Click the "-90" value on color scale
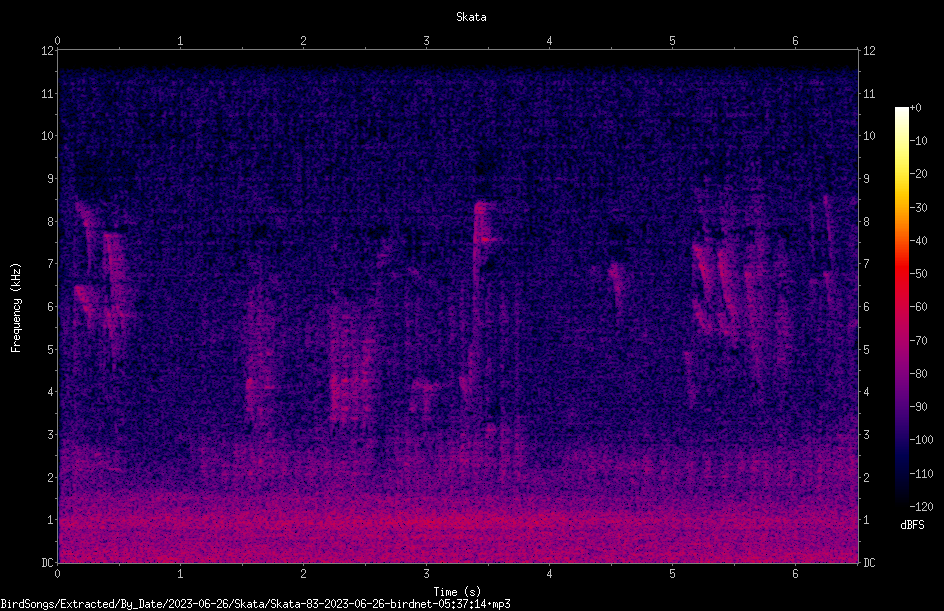 pos(918,407)
